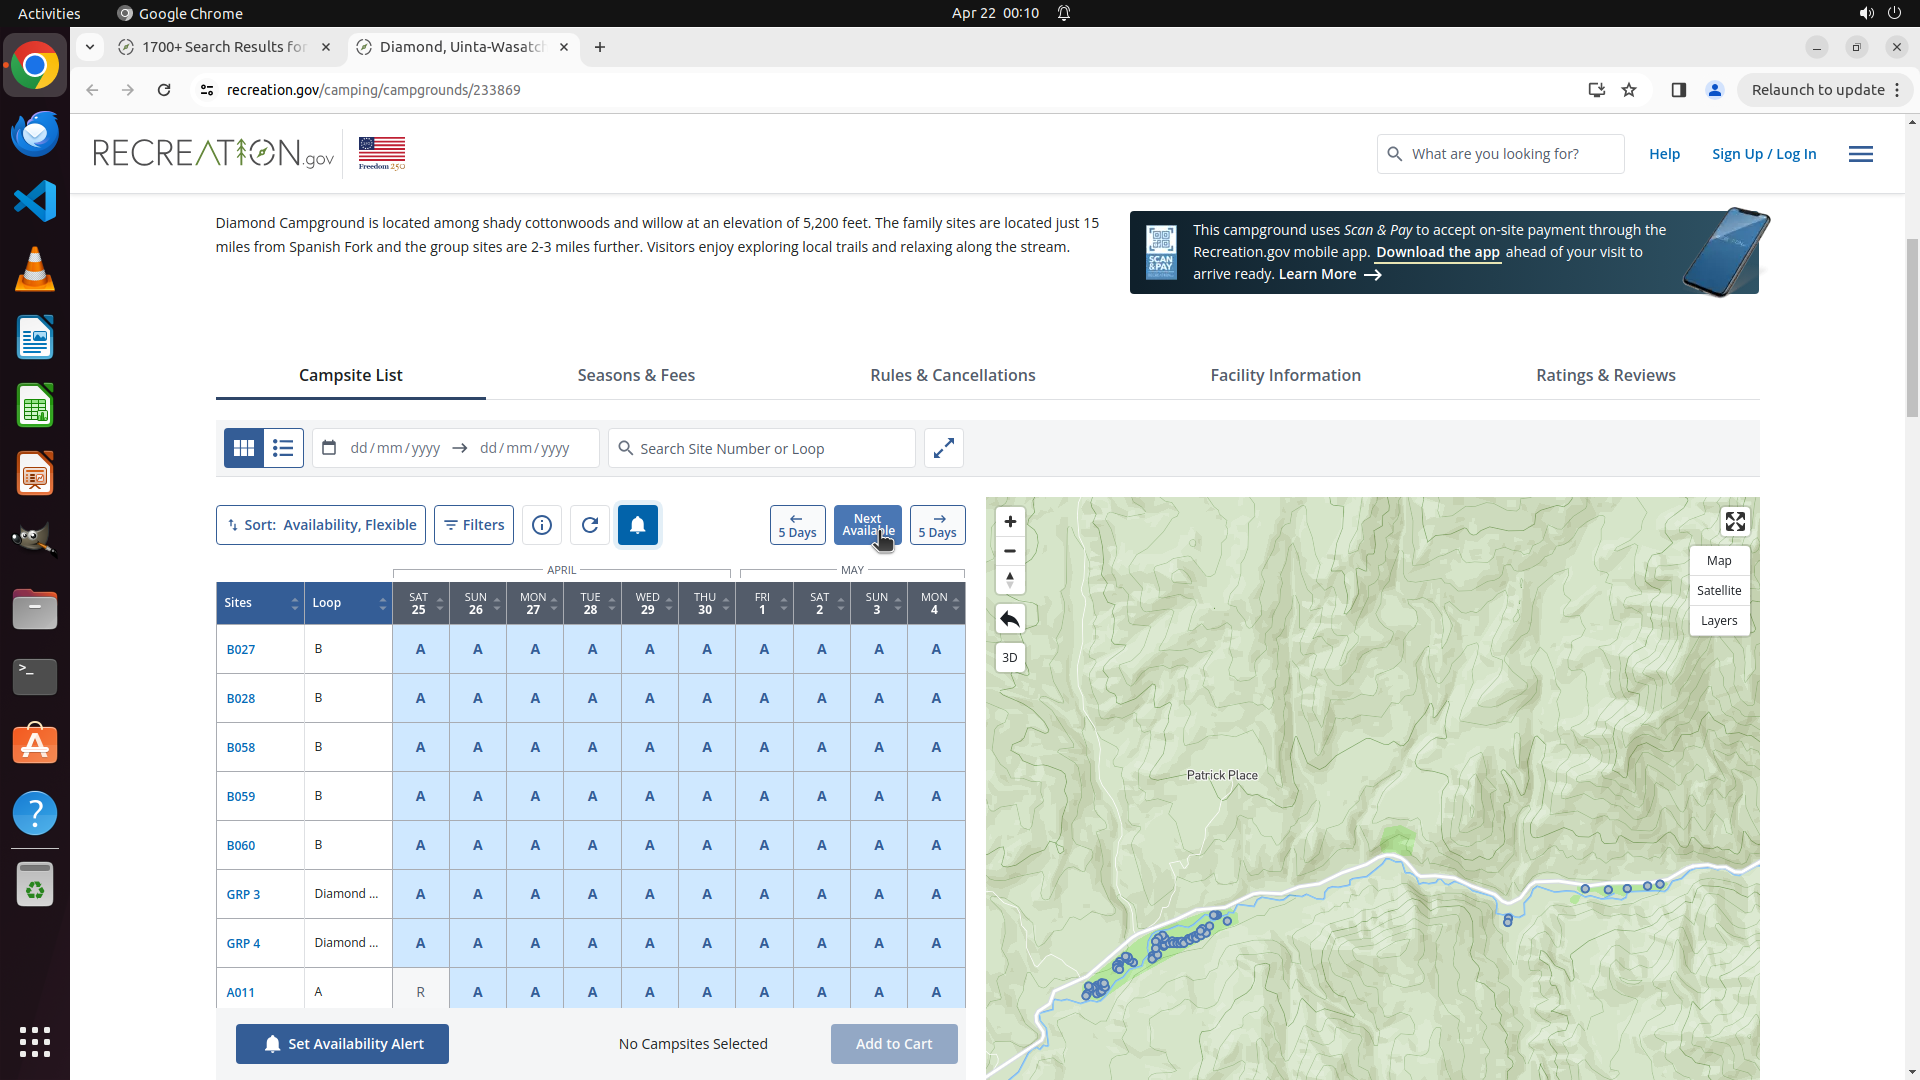
Task: Toggle the availability alert bell icon
Action: point(638,525)
